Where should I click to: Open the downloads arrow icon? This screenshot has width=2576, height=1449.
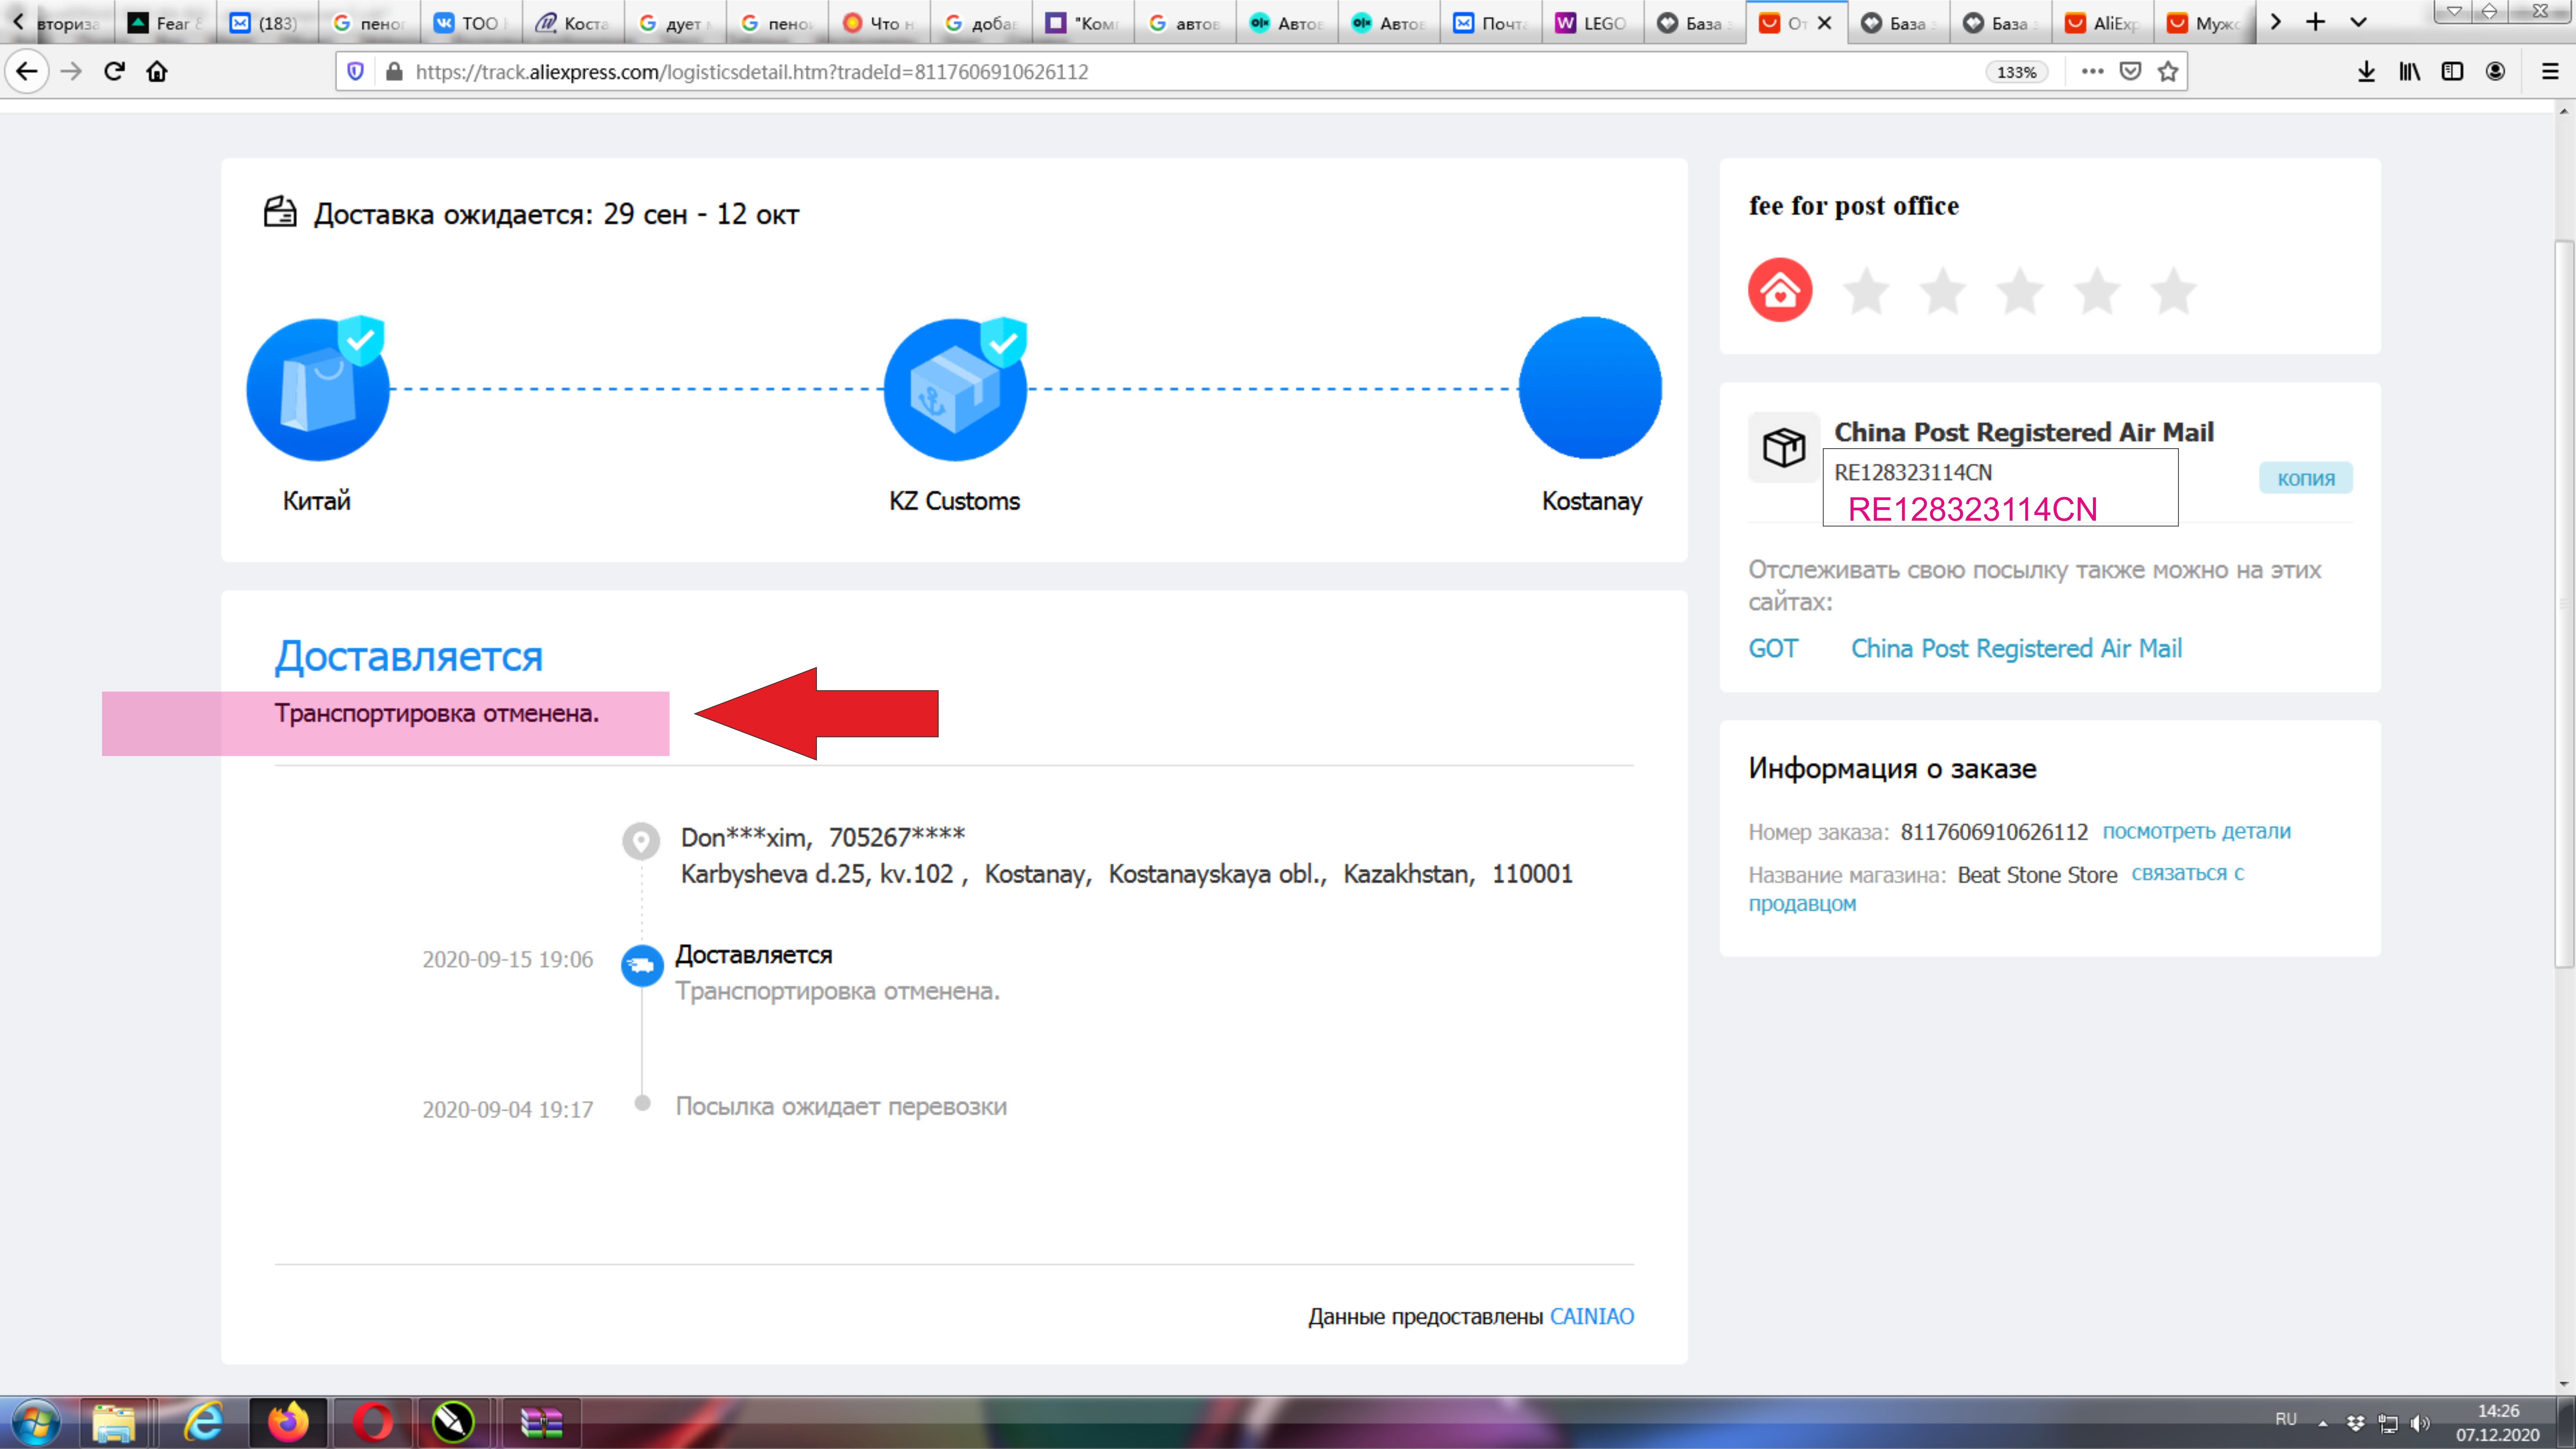2366,71
